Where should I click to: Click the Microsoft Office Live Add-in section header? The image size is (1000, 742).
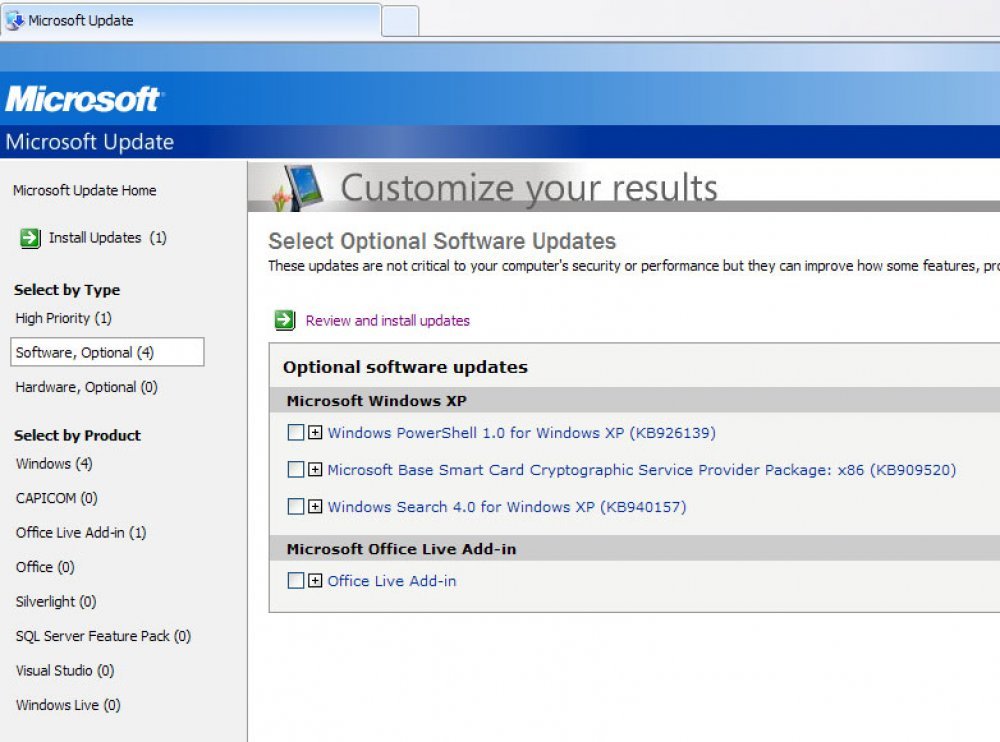click(x=401, y=549)
